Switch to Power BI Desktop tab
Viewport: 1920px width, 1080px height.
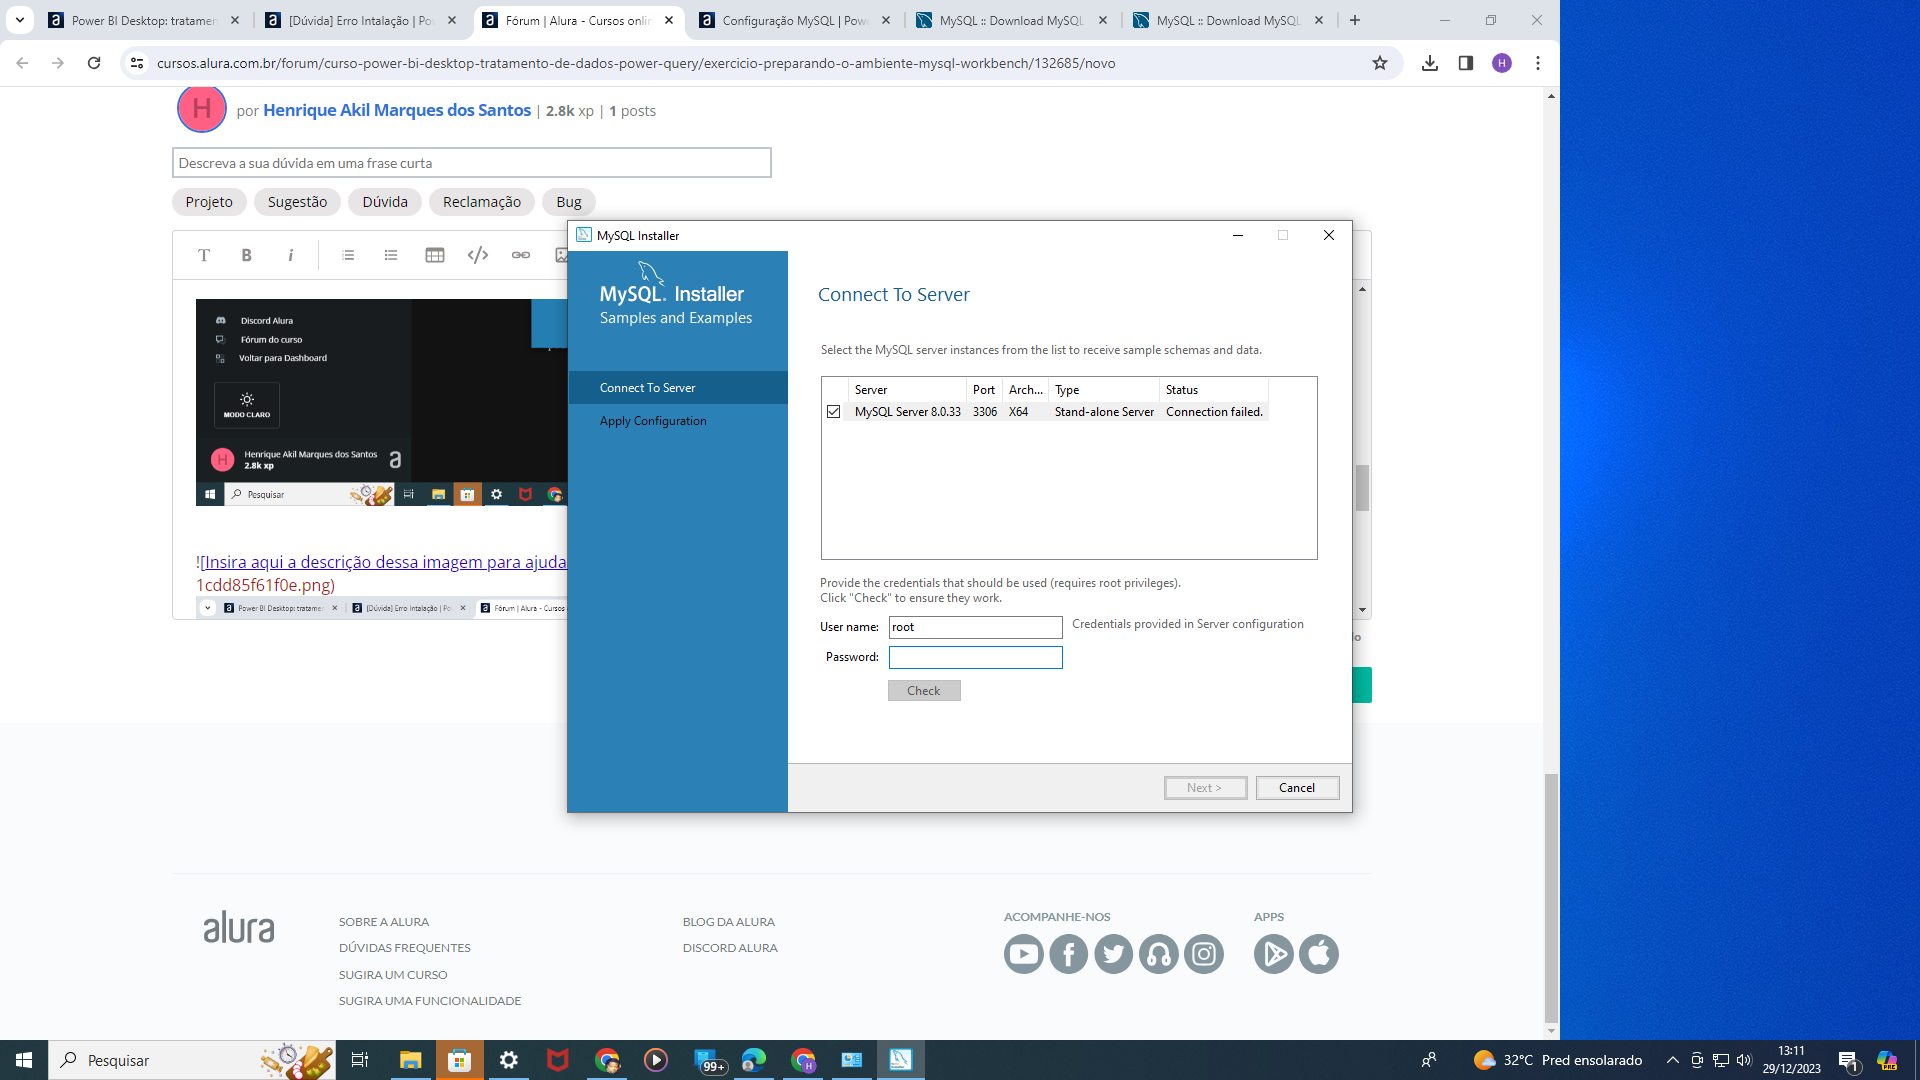pyautogui.click(x=144, y=20)
